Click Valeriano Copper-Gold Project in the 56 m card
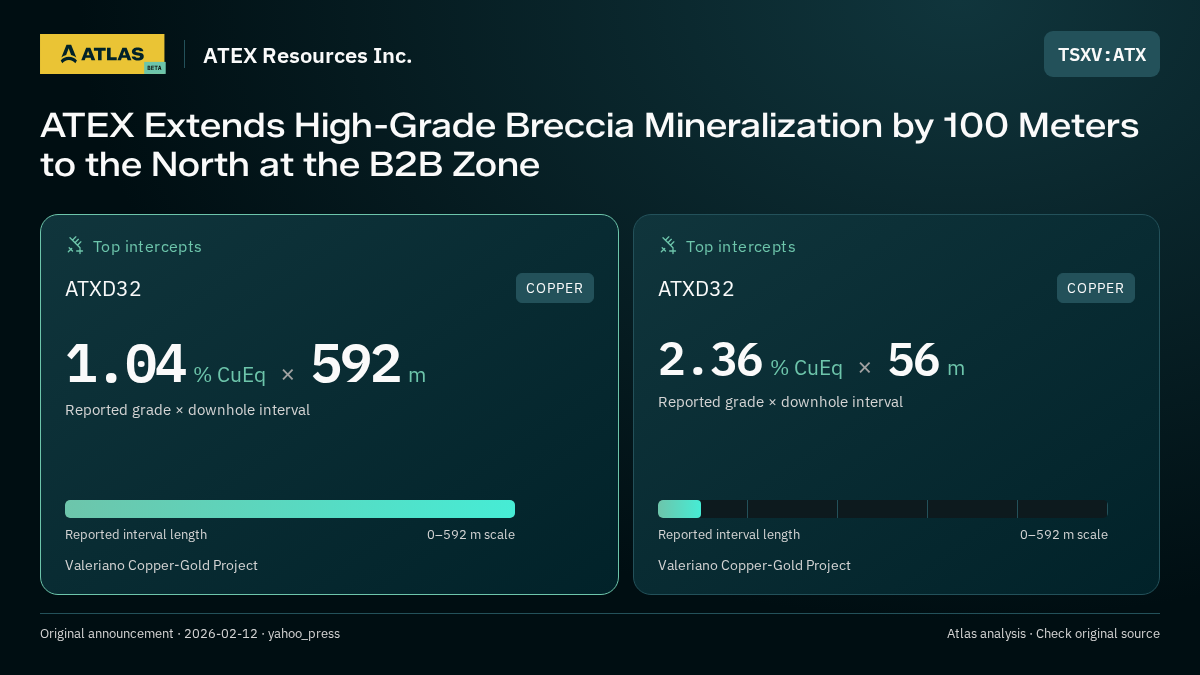Viewport: 1200px width, 675px height. click(x=754, y=565)
